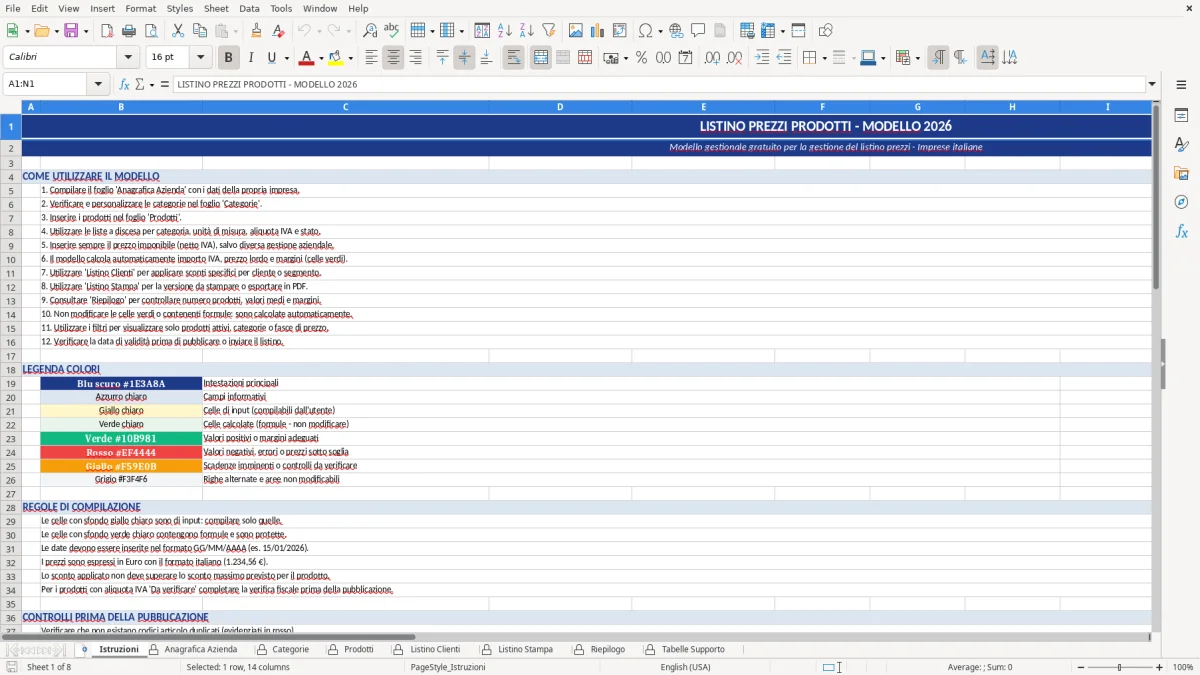The height and width of the screenshot is (675, 1200).
Task: Insert a hyperlink
Action: (x=676, y=31)
